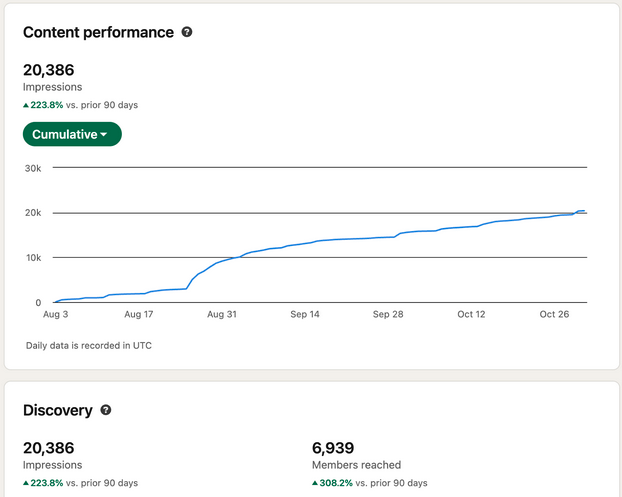Select the 20,386 impressions total in Content performance
Viewport: 622px width, 497px height.
coord(49,70)
